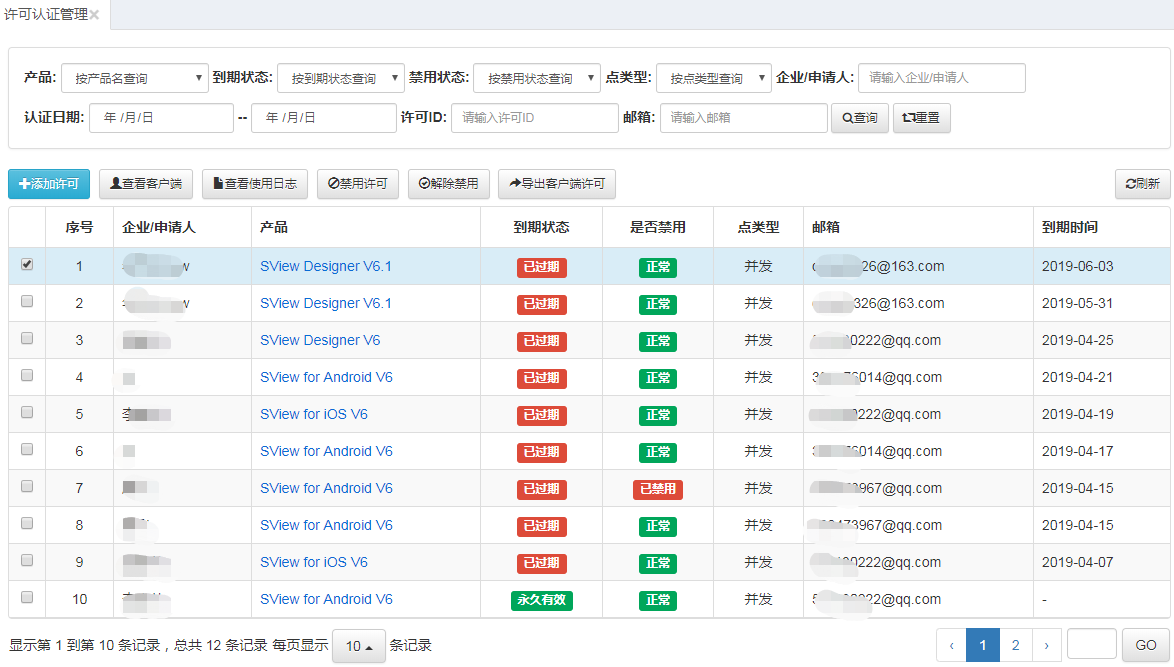Click the 点类型 column header
This screenshot has height=667, width=1174.
[x=758, y=227]
